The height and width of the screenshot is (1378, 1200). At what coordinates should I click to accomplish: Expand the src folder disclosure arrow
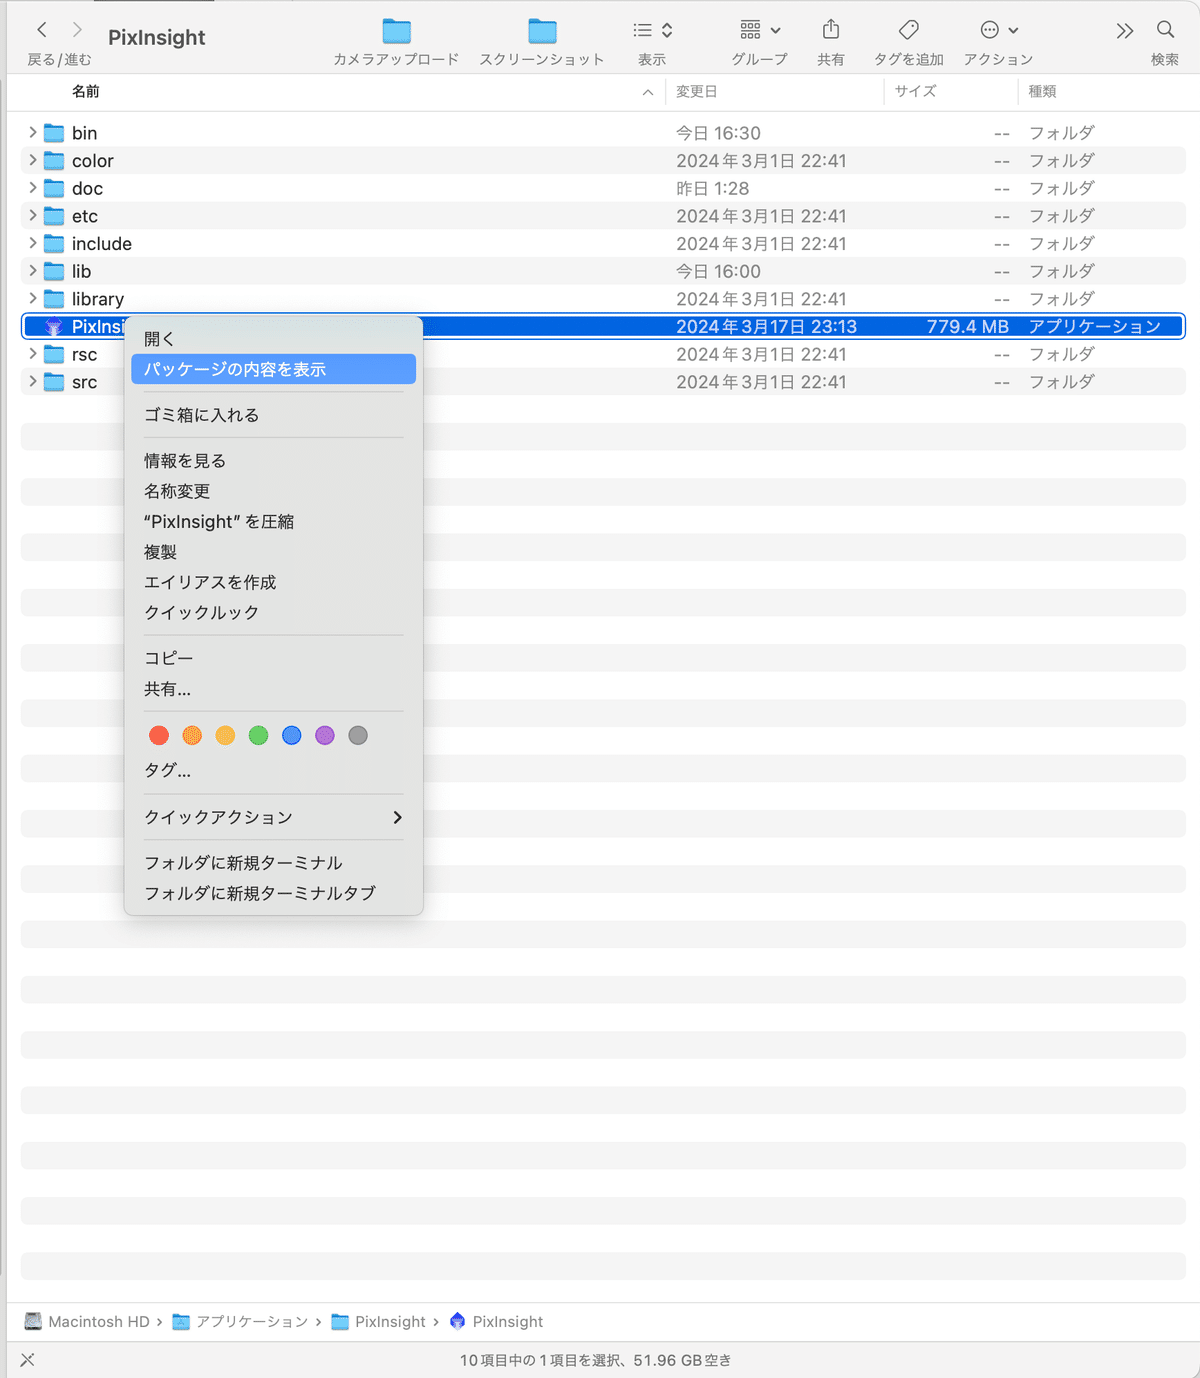click(x=32, y=381)
